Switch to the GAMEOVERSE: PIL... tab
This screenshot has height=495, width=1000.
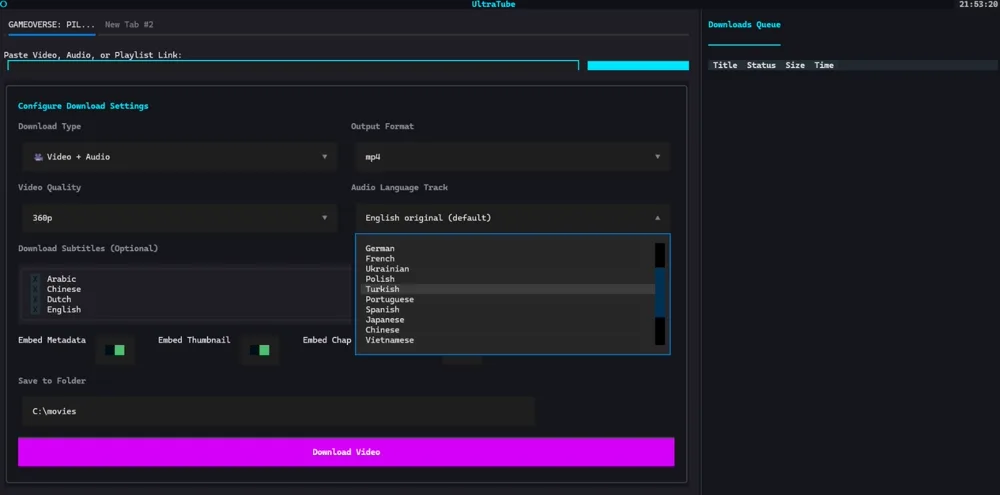52,25
